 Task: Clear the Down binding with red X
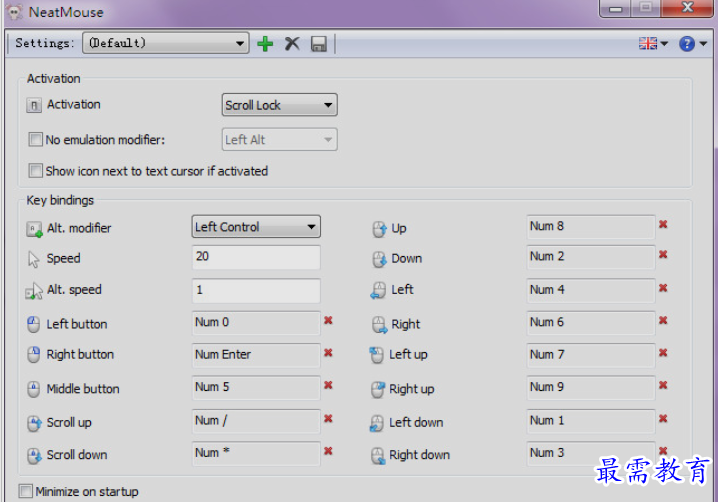663,254
